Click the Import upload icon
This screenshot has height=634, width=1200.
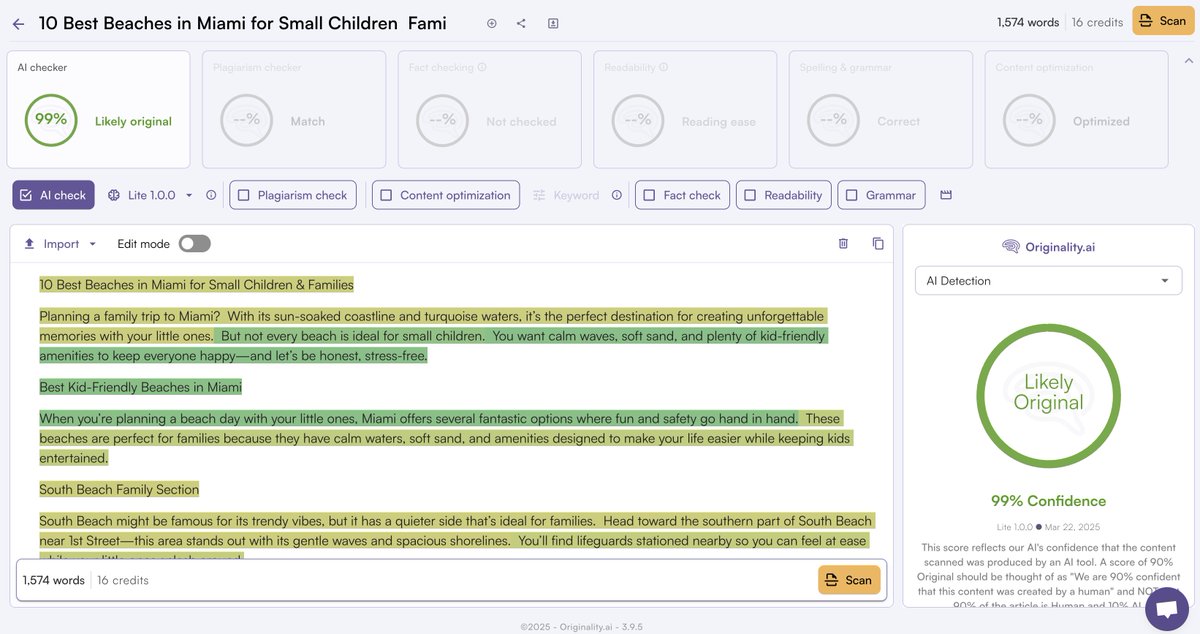point(29,244)
